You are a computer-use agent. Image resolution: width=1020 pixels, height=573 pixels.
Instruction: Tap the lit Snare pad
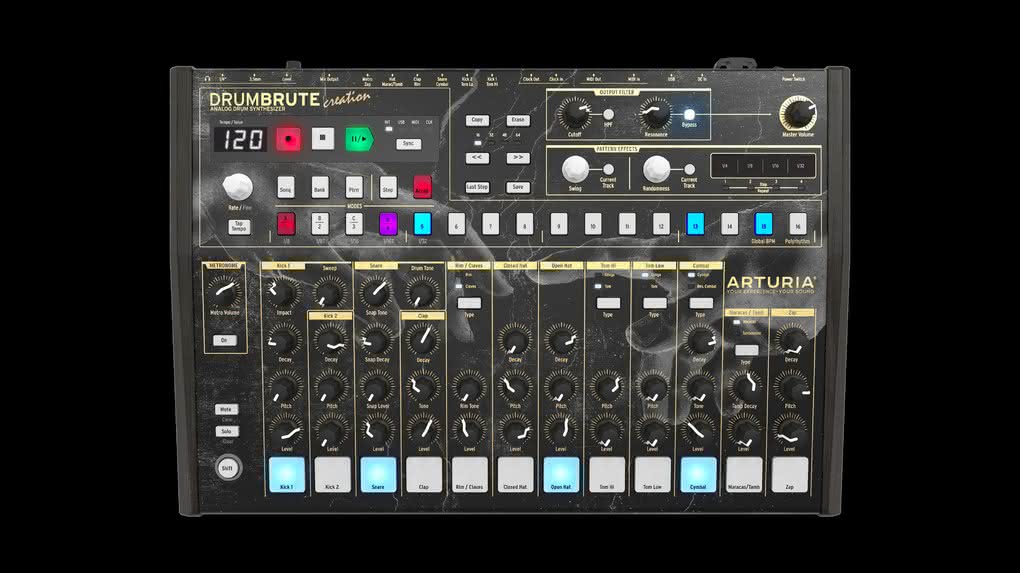[378, 475]
